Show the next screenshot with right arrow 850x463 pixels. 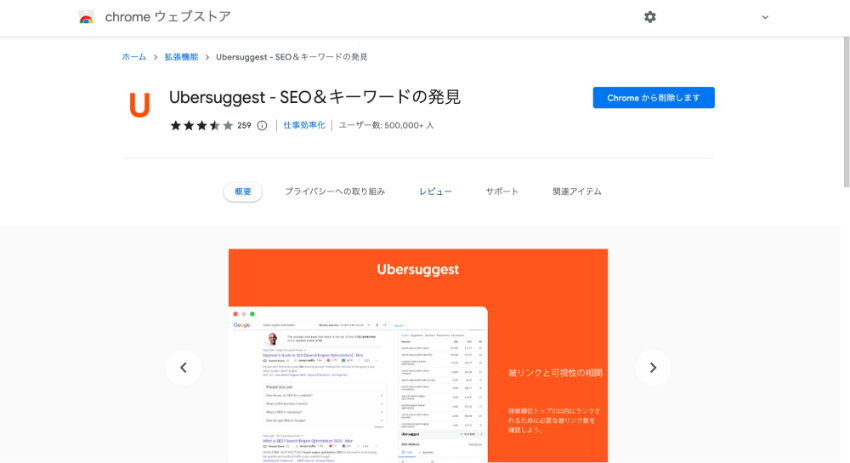coord(653,368)
